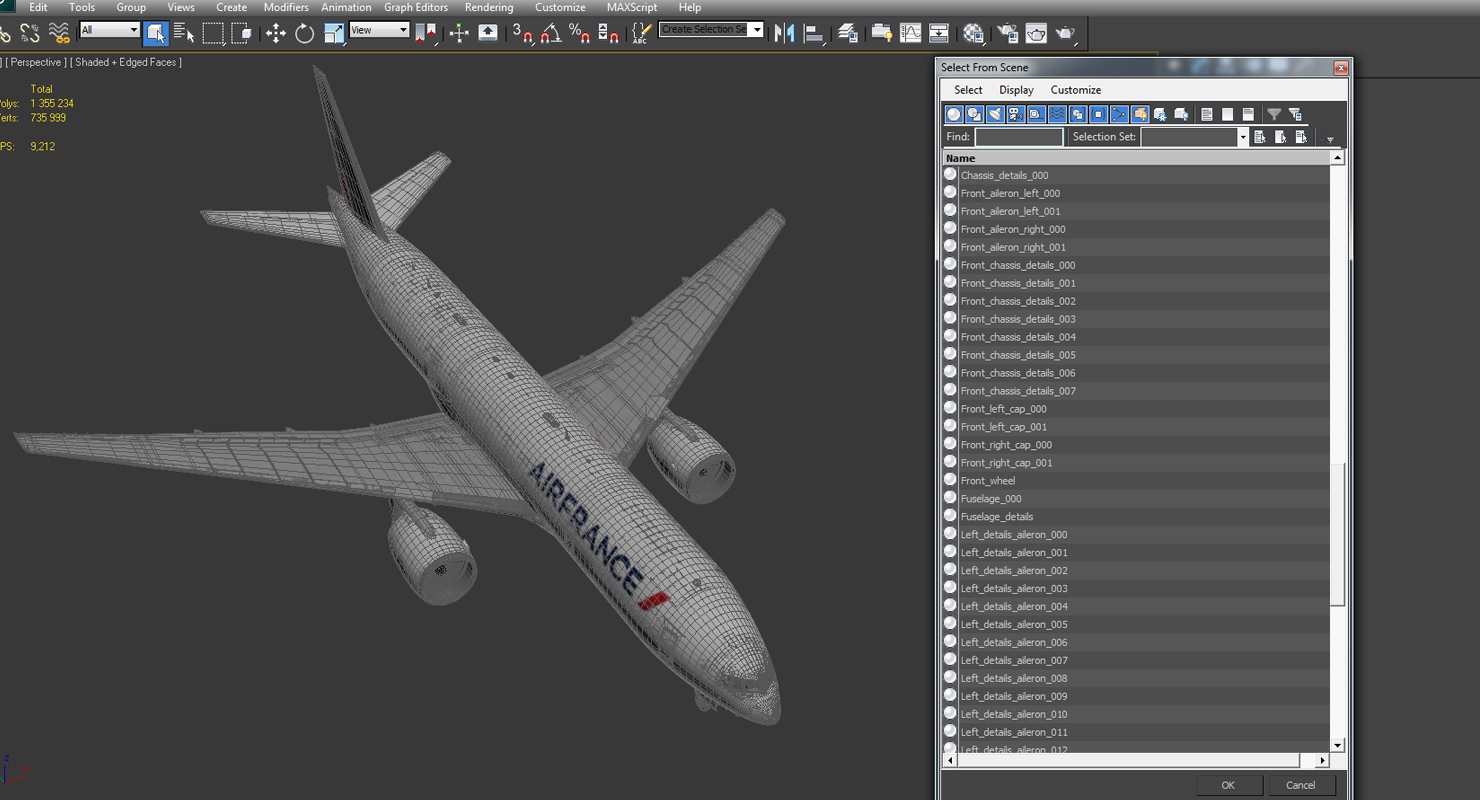
Task: Open Create Selection Set dropdown
Action: click(711, 30)
